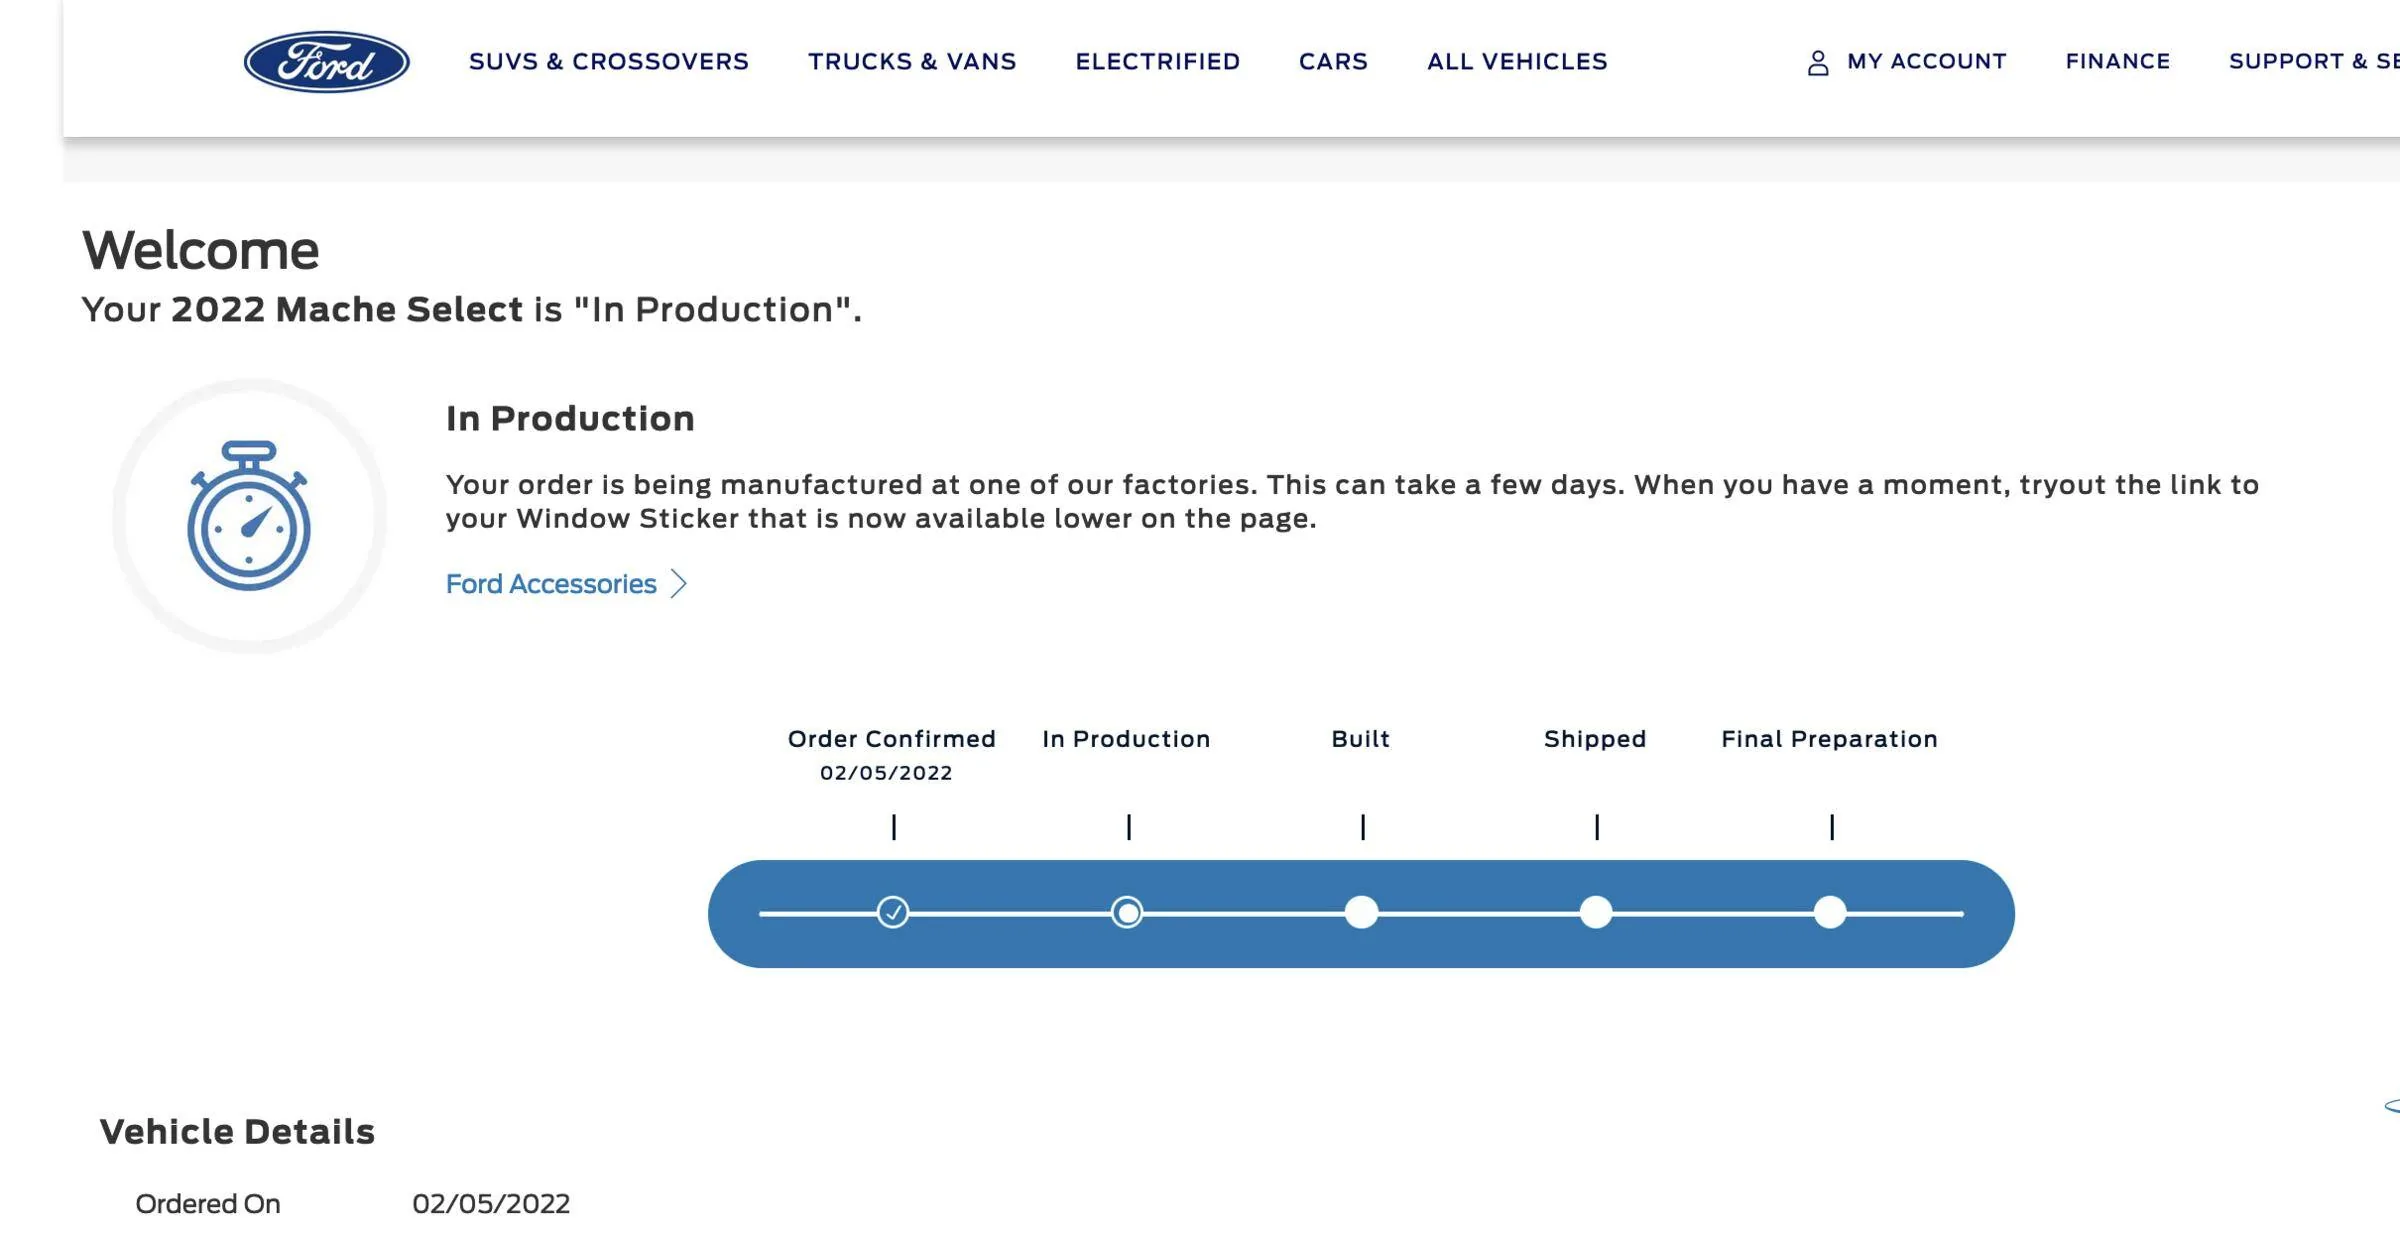Open the My Account user icon

[1818, 63]
